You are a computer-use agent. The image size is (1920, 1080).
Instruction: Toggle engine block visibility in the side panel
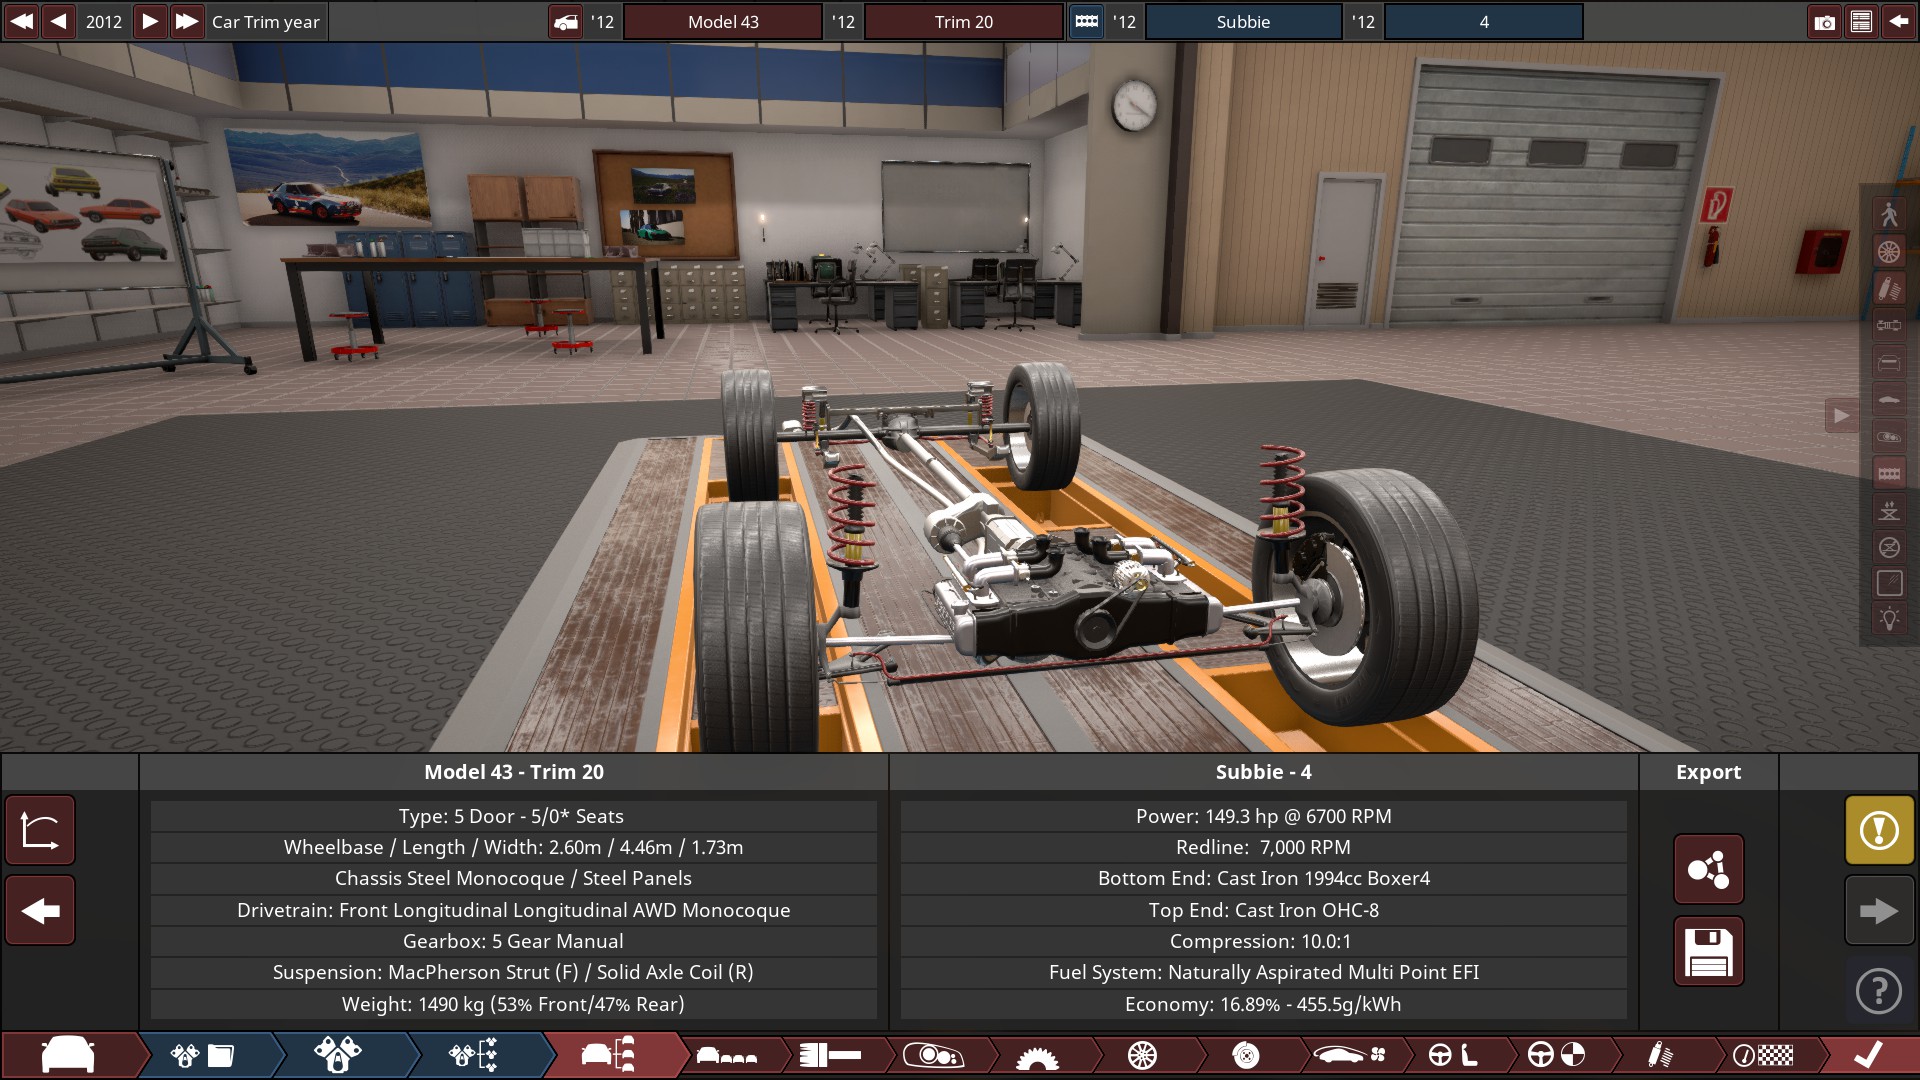(1889, 473)
